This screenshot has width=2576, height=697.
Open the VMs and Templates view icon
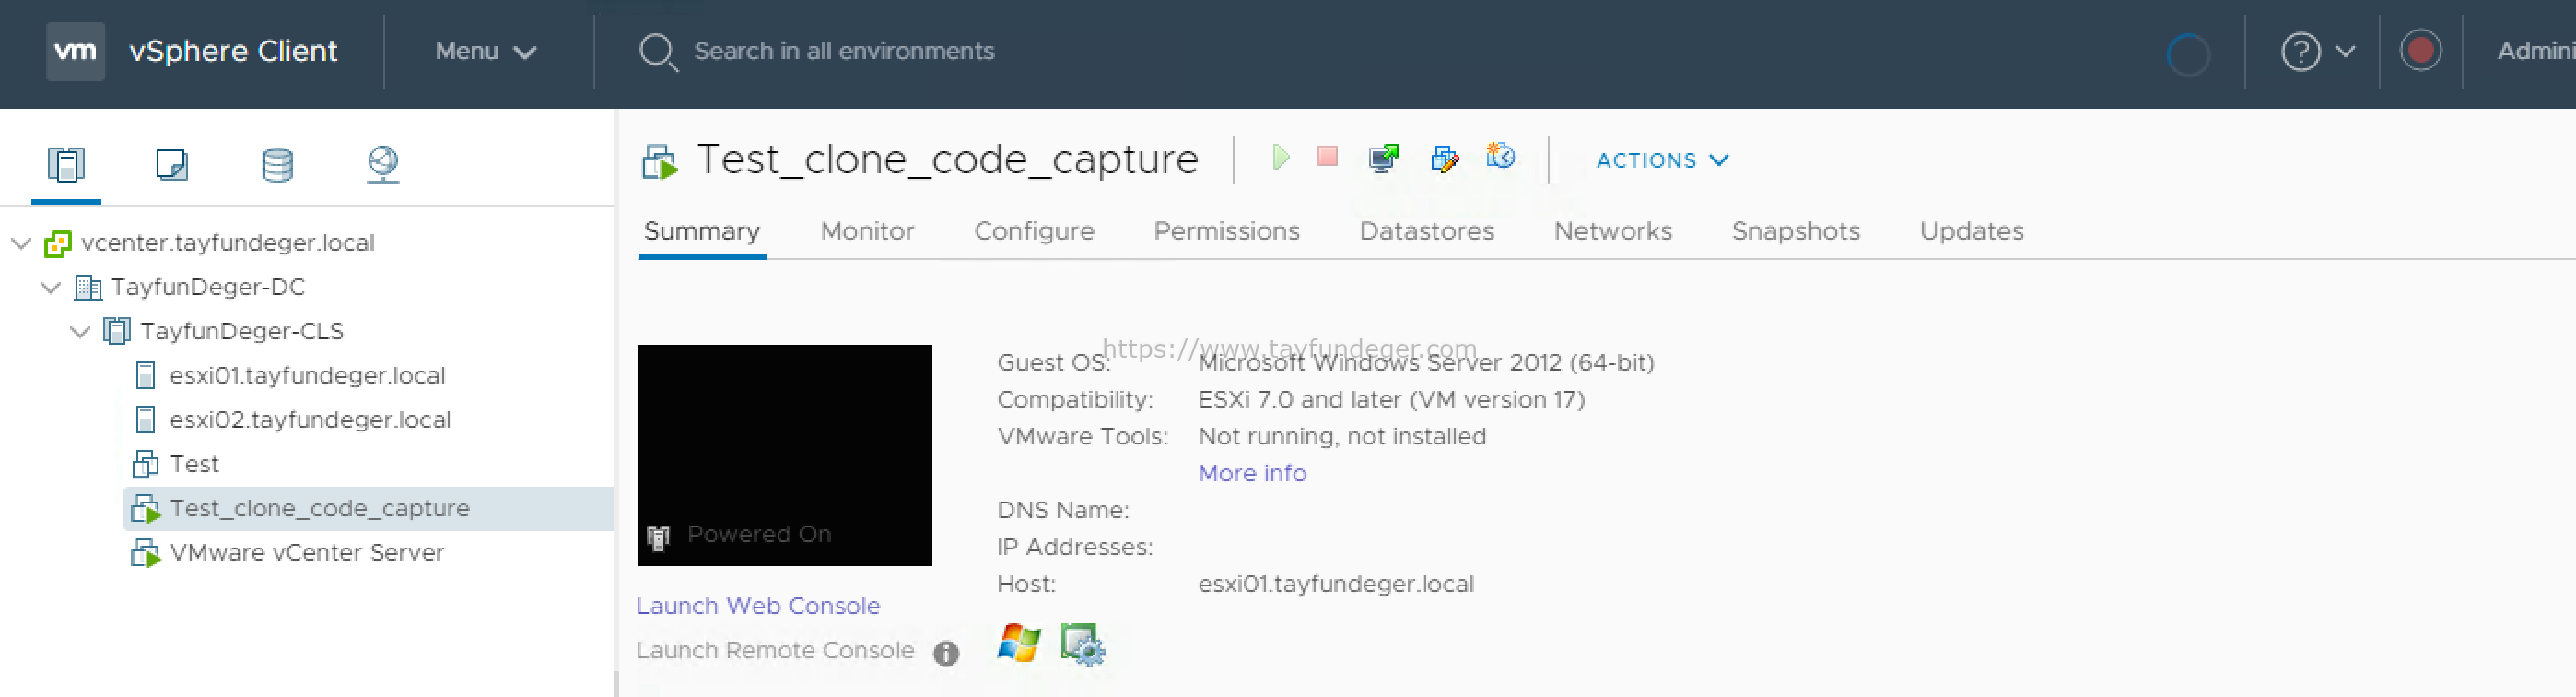[172, 164]
